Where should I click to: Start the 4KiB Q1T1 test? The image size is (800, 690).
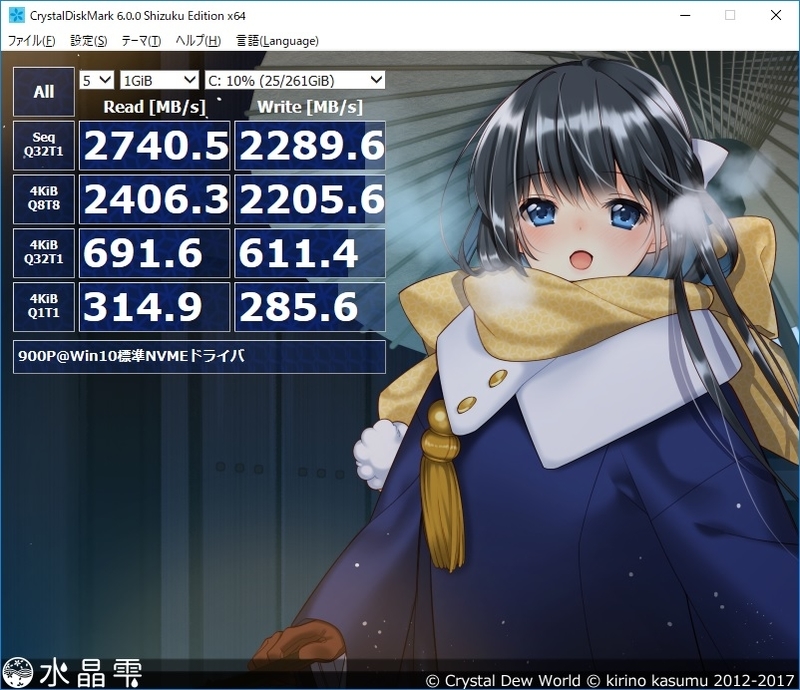pyautogui.click(x=44, y=307)
